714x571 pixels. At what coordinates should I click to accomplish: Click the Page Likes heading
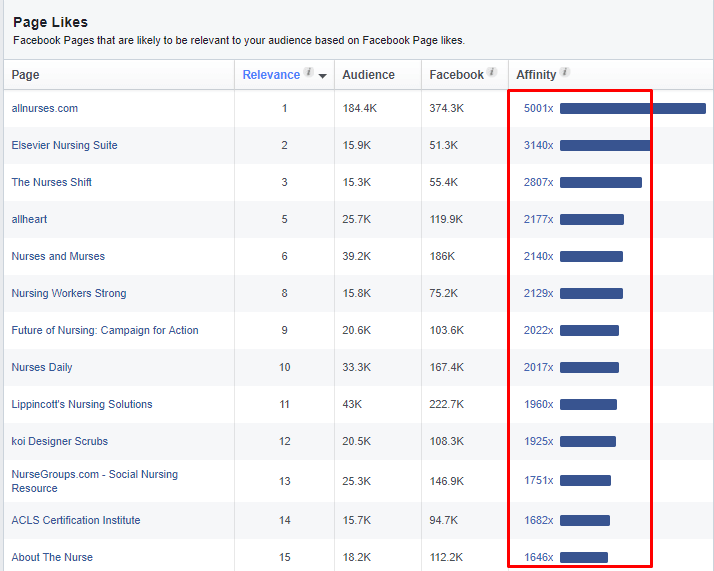click(51, 22)
